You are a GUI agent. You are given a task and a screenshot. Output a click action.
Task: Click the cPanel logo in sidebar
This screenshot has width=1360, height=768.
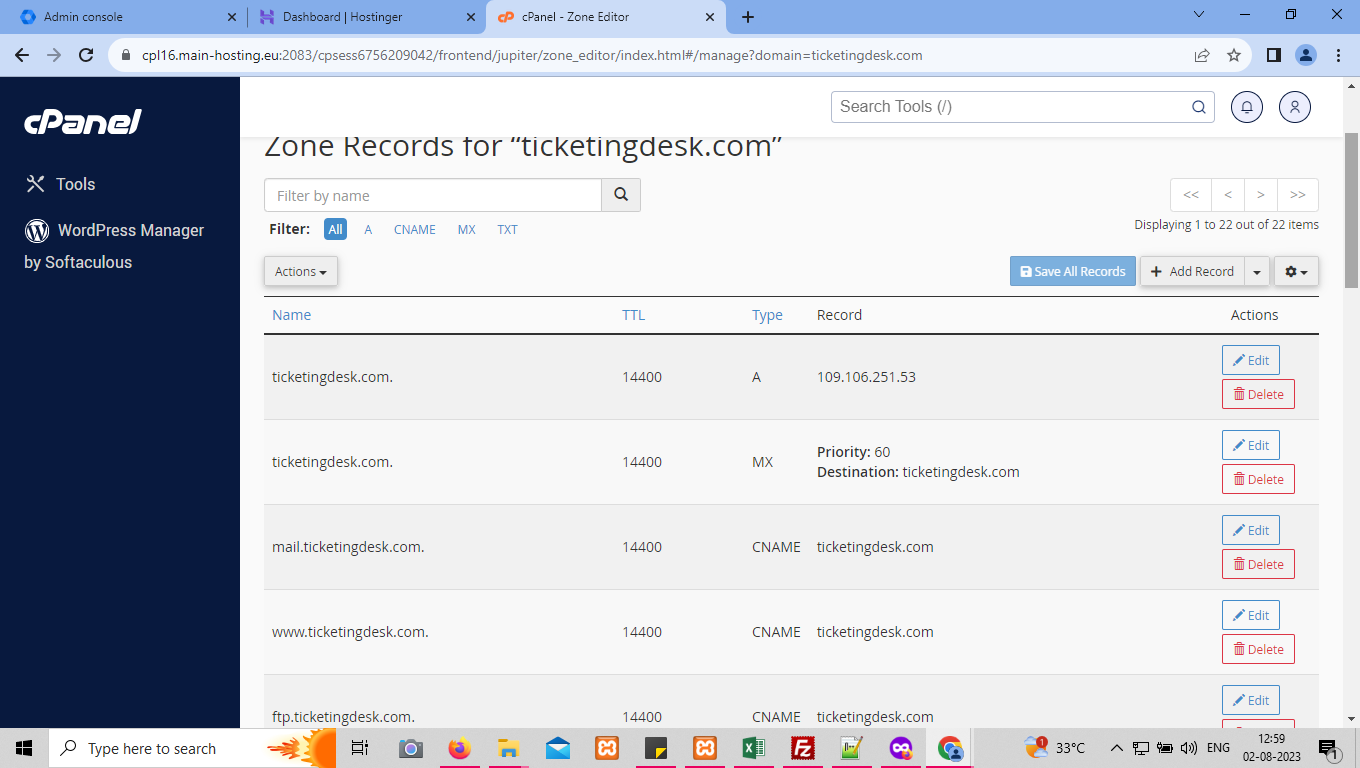(83, 122)
